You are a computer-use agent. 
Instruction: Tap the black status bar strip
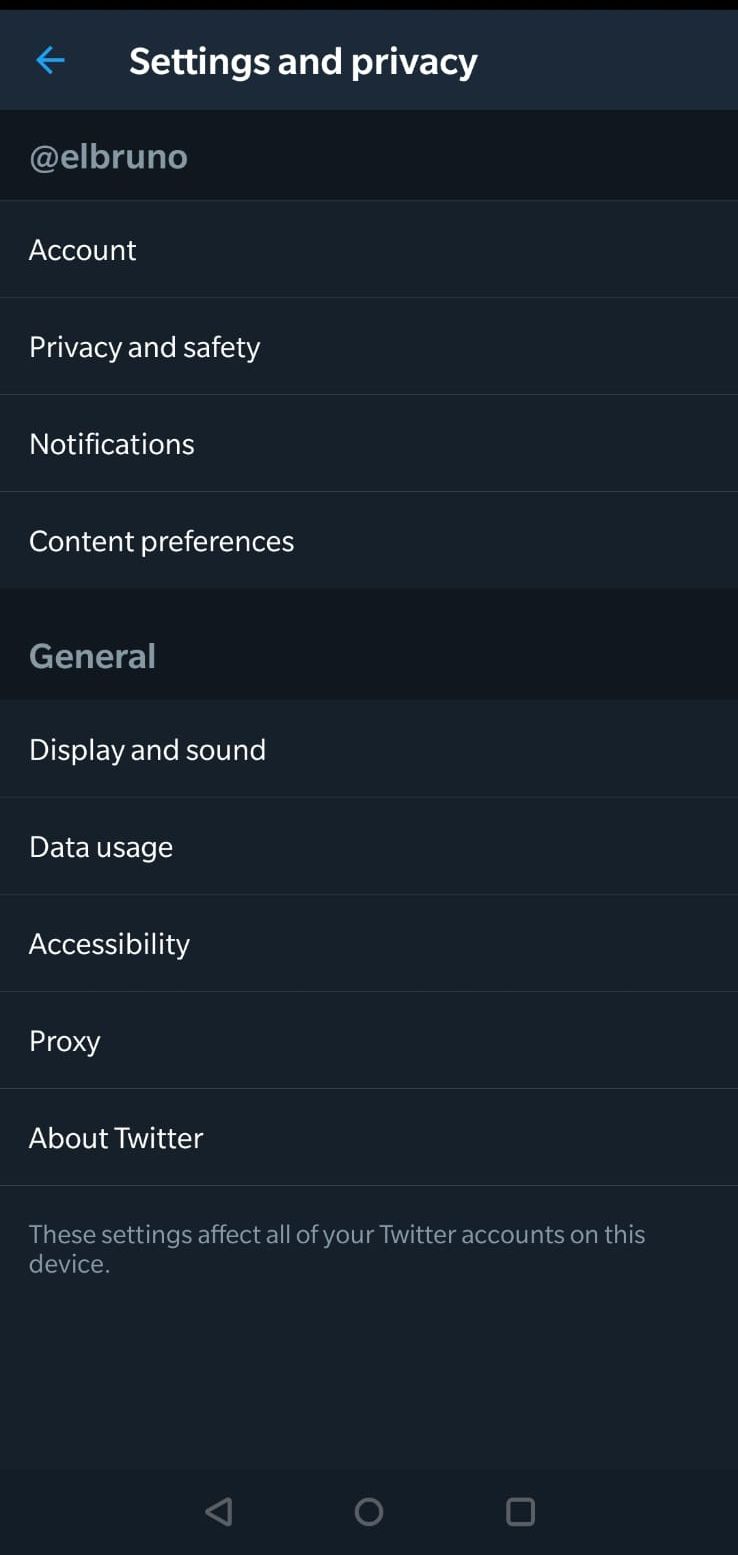369,5
